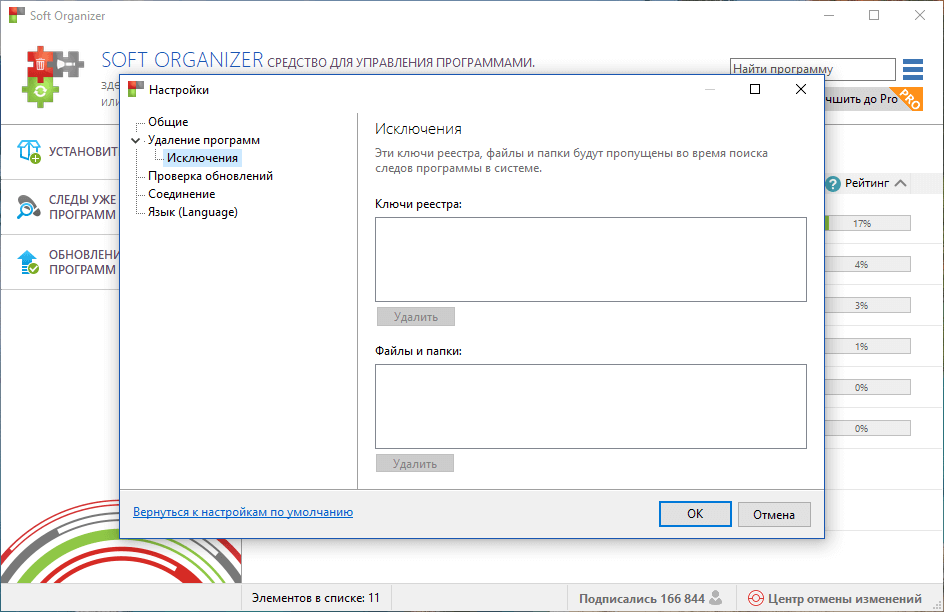Open the ОБНОВЛЕНИЯ ПРОГРАММ section
This screenshot has width=944, height=612.
[x=61, y=262]
